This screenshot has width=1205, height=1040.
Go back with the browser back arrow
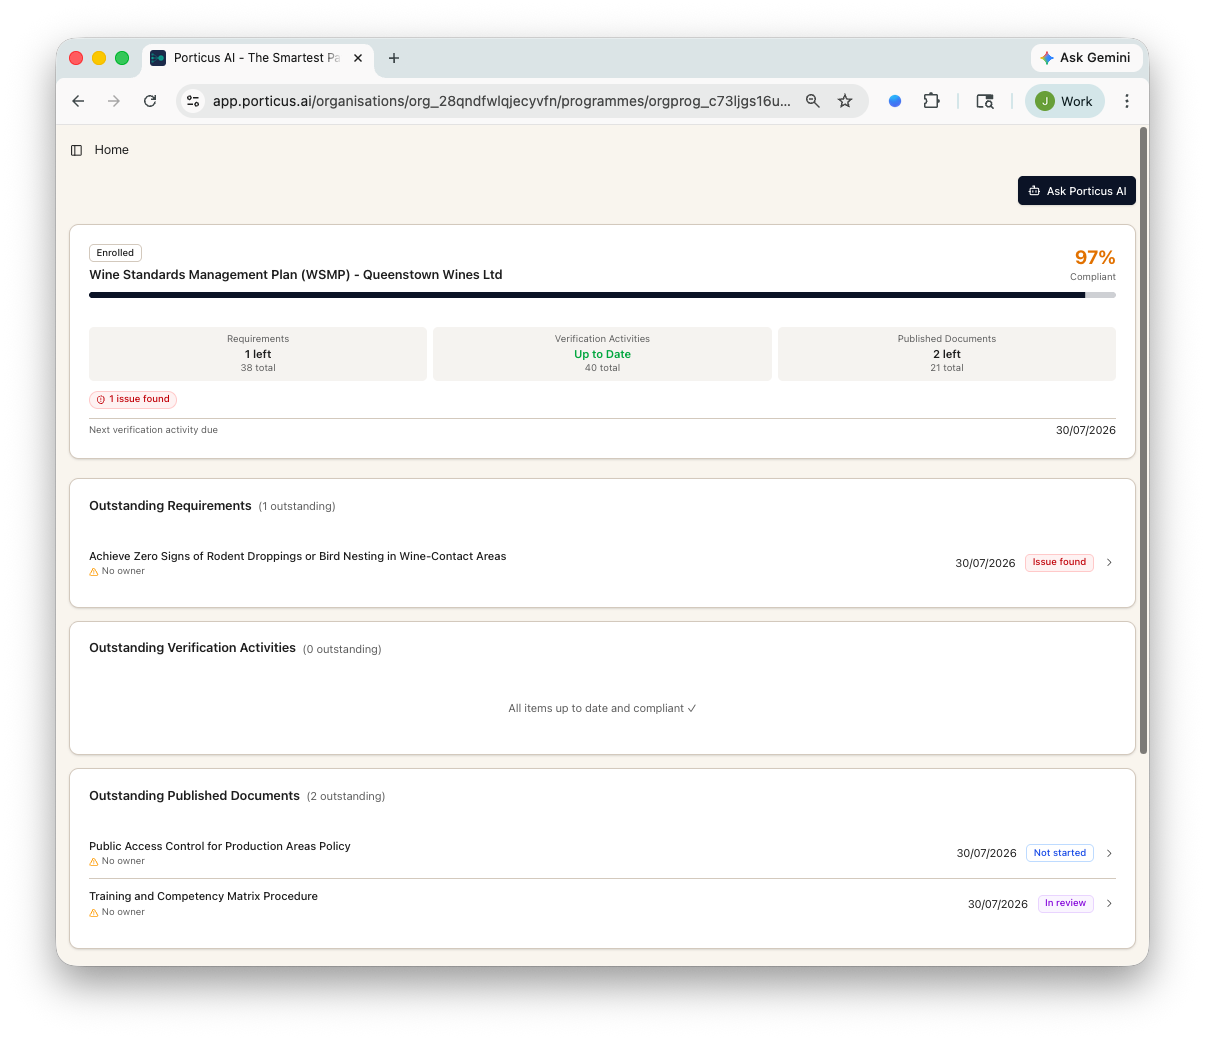point(78,101)
